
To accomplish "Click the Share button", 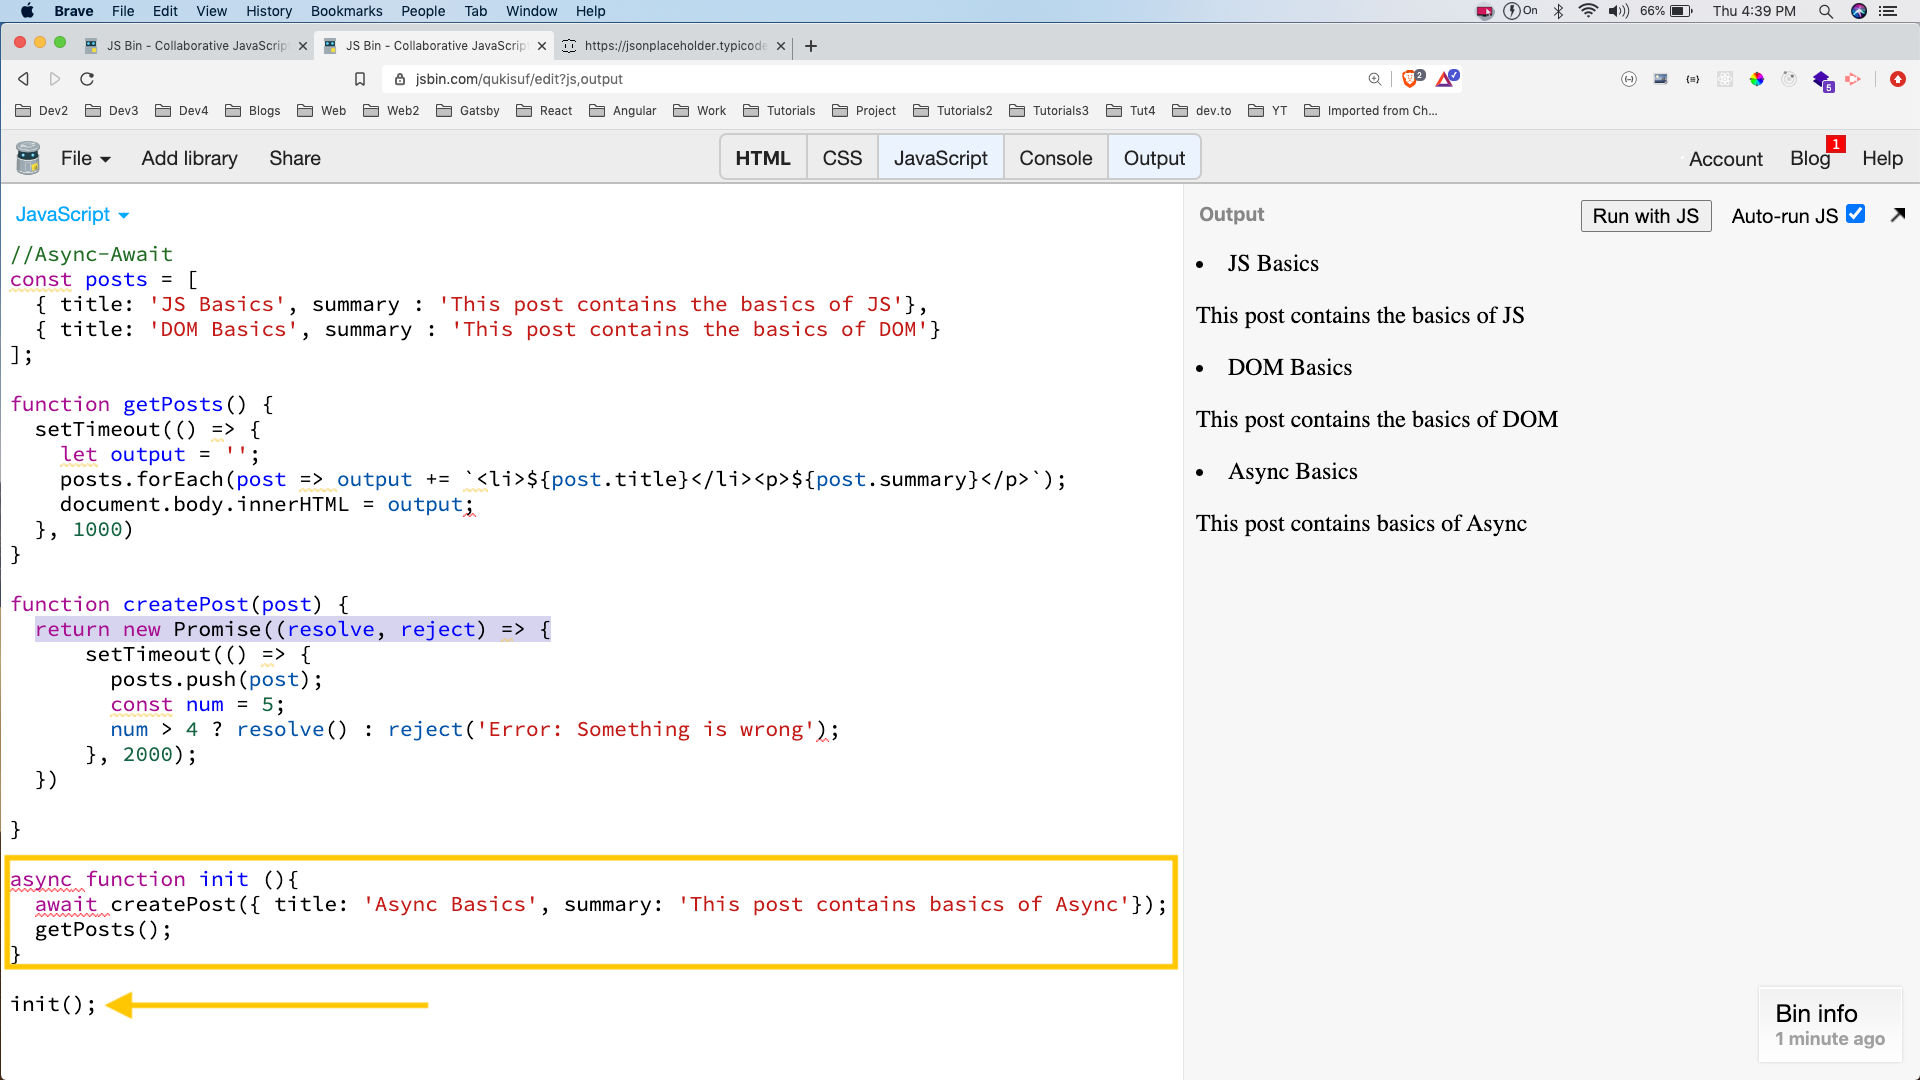I will pyautogui.click(x=295, y=158).
